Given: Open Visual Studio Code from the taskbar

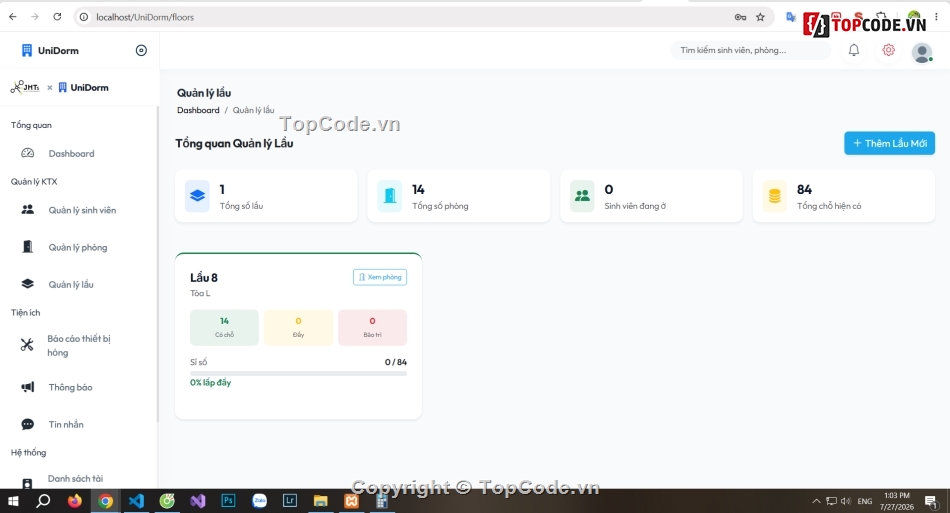Looking at the screenshot, I should (136, 501).
